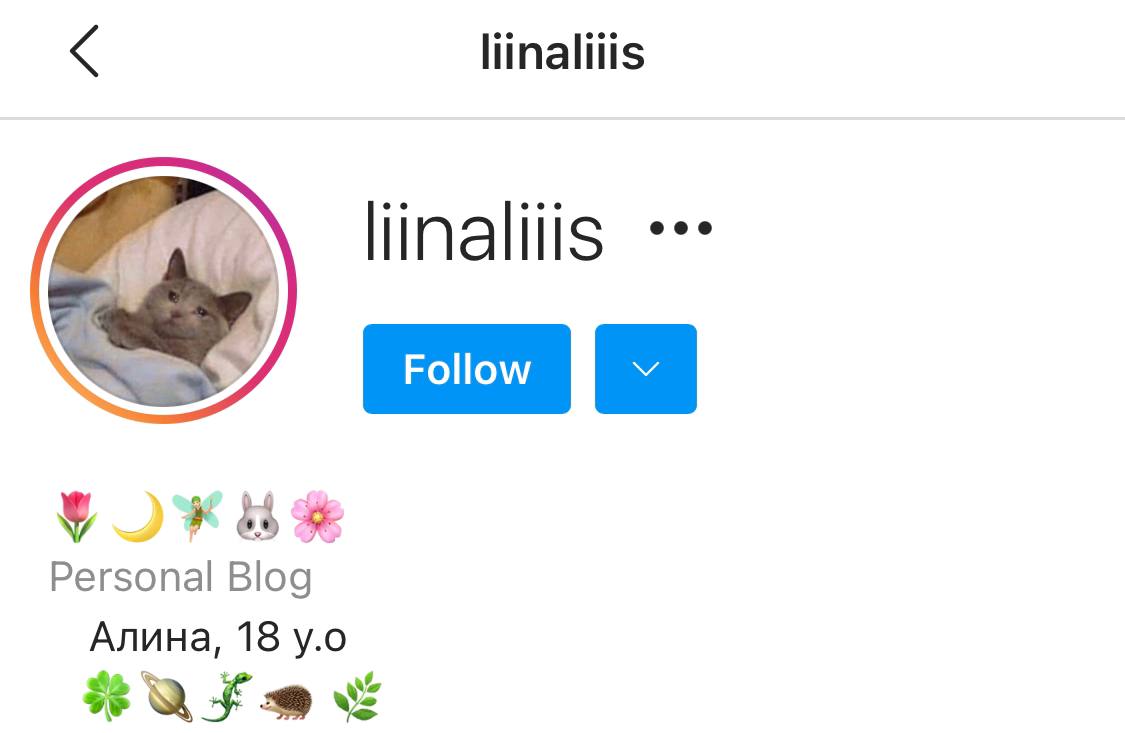Tap the liinaliiis title in header bar

pyautogui.click(x=562, y=53)
